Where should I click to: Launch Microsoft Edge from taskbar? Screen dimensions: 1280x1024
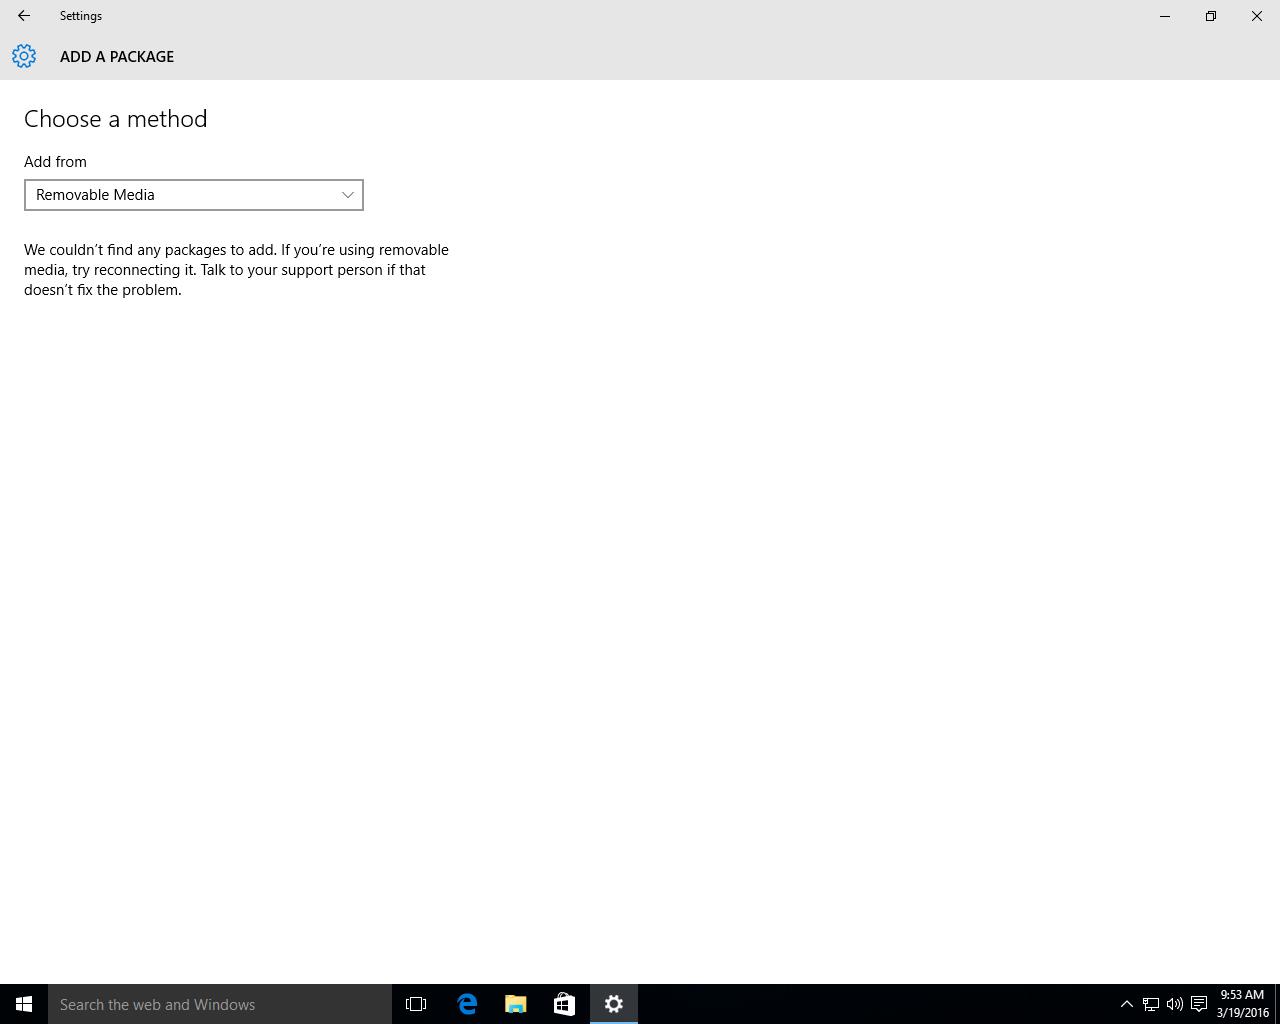(467, 1004)
